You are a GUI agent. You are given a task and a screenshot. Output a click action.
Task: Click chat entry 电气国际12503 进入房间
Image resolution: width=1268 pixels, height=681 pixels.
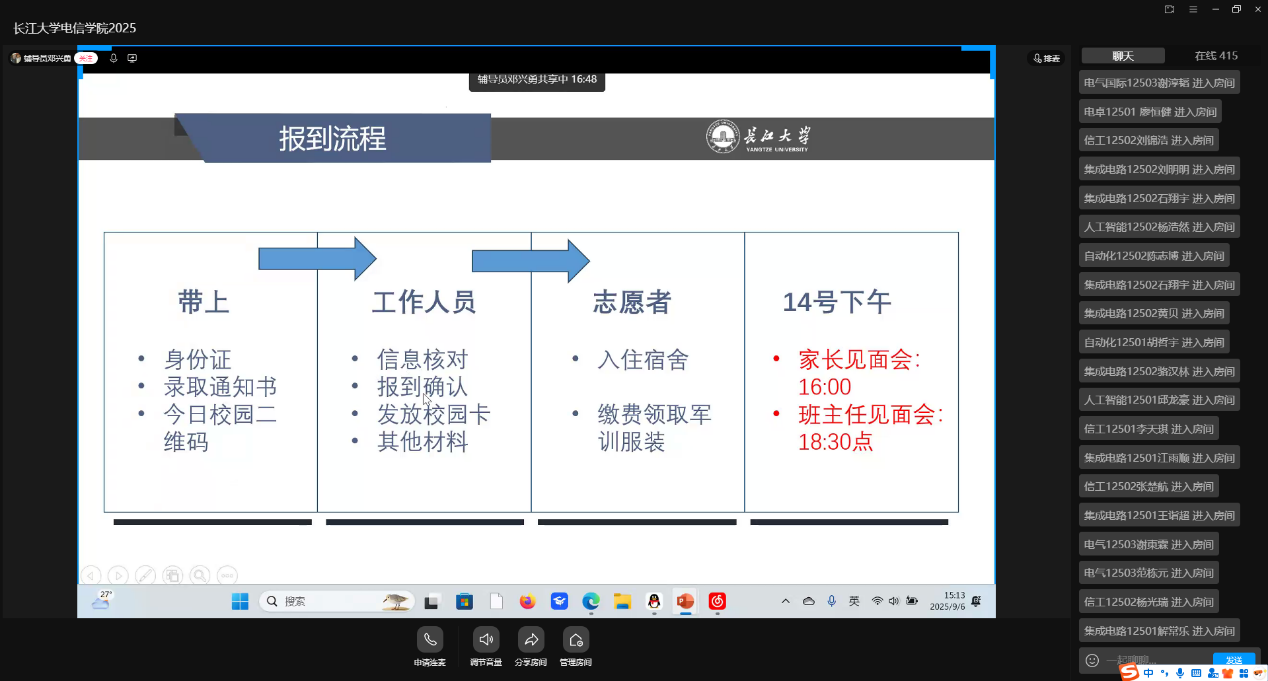tap(1159, 83)
